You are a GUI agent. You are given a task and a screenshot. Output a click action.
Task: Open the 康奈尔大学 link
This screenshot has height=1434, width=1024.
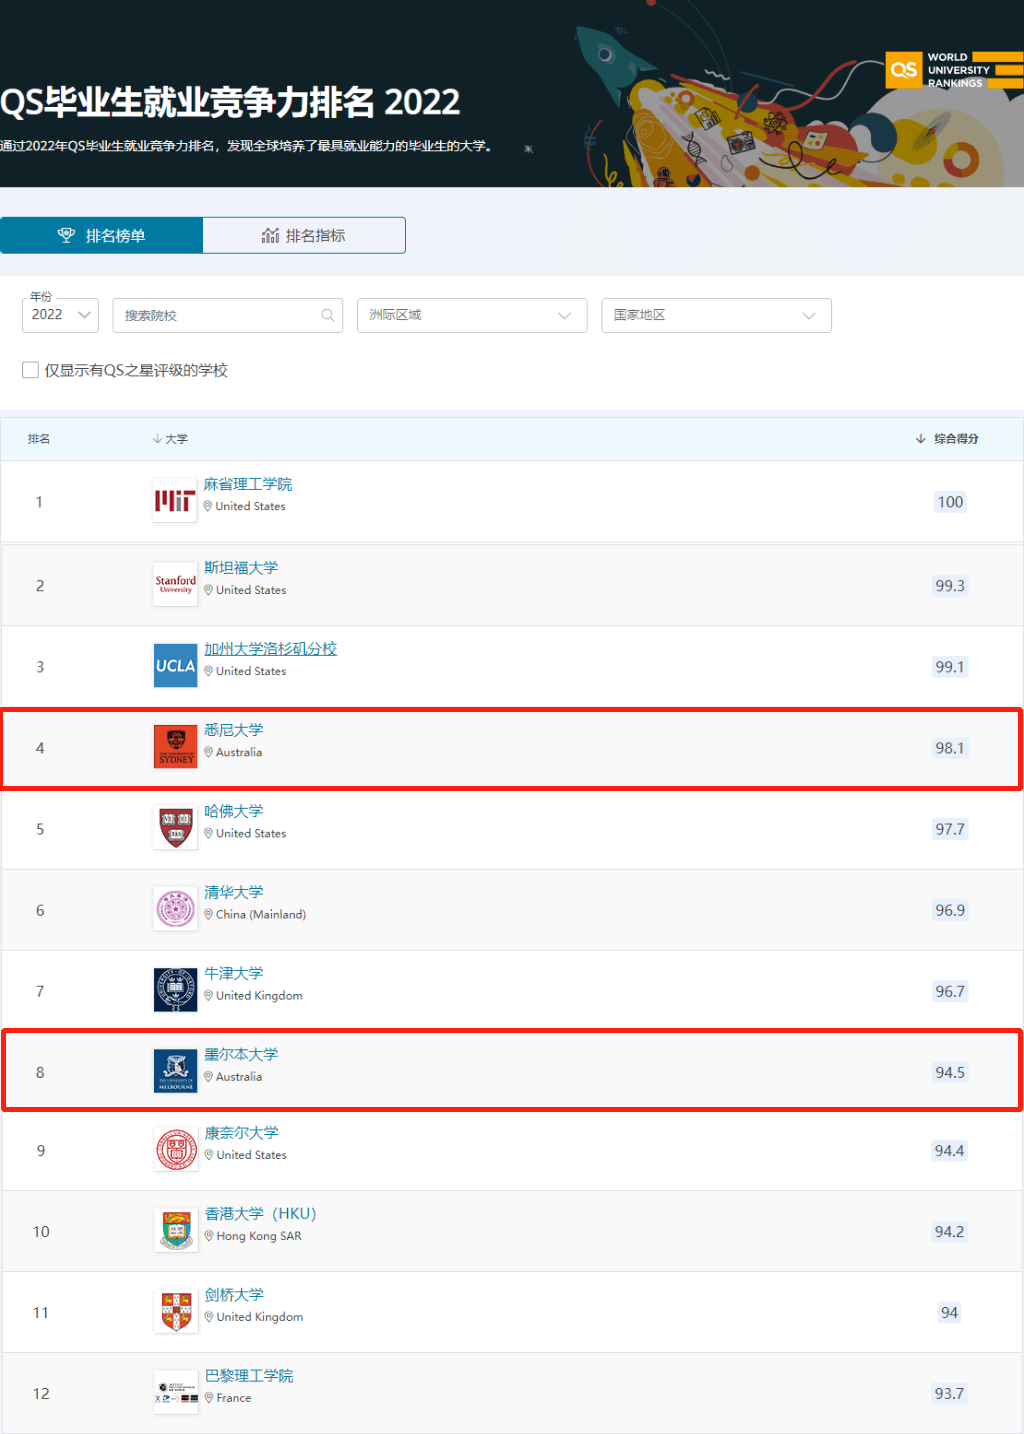coord(242,1133)
